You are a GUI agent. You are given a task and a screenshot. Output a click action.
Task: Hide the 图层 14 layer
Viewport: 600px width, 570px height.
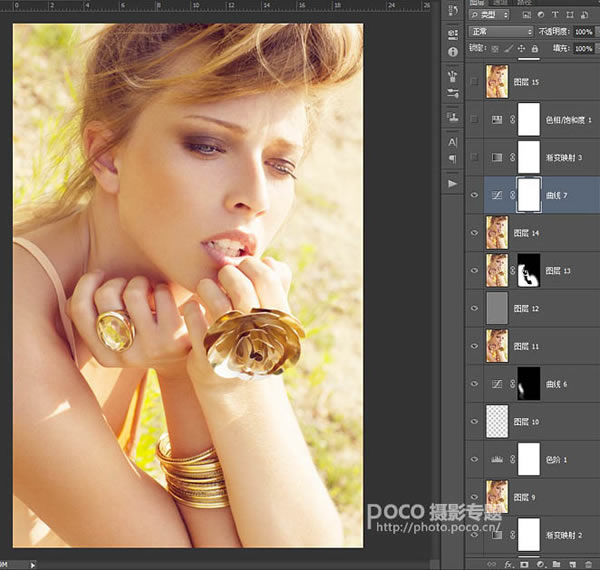474,233
